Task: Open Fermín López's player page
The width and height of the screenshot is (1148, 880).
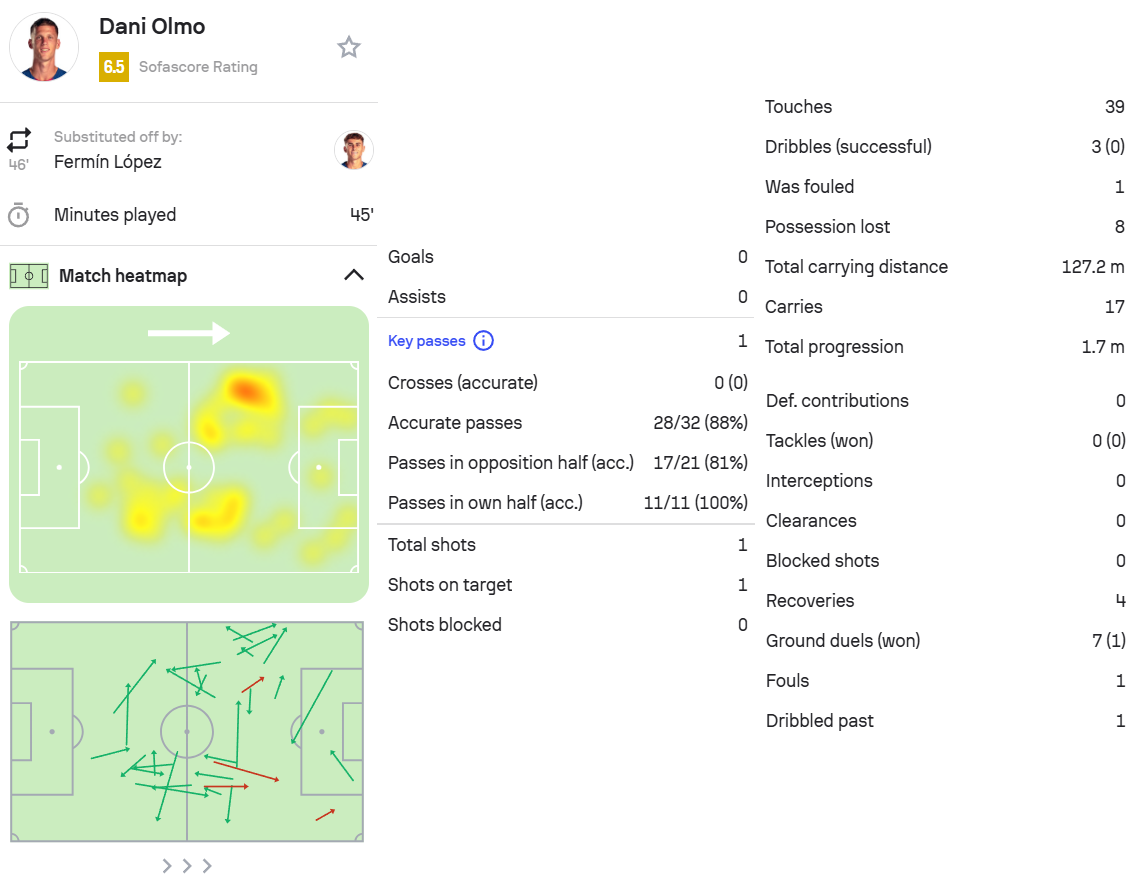Action: [x=108, y=162]
